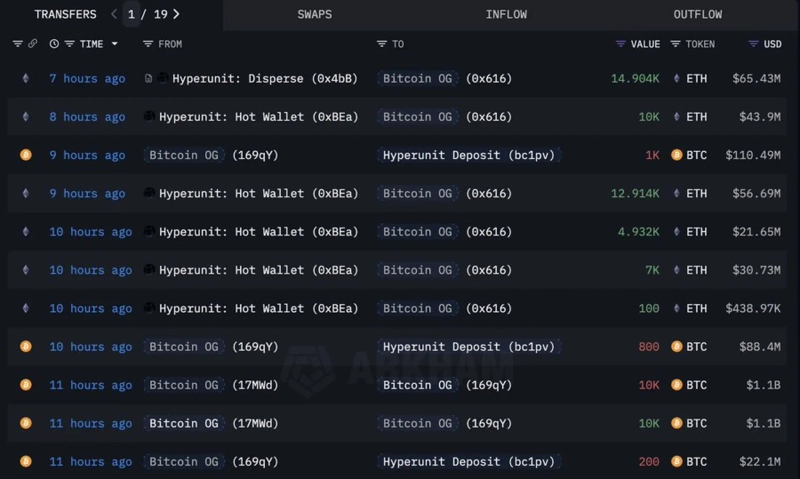This screenshot has height=479, width=800.
Task: Select the $438.97K ETH transfer row
Action: click(x=400, y=309)
